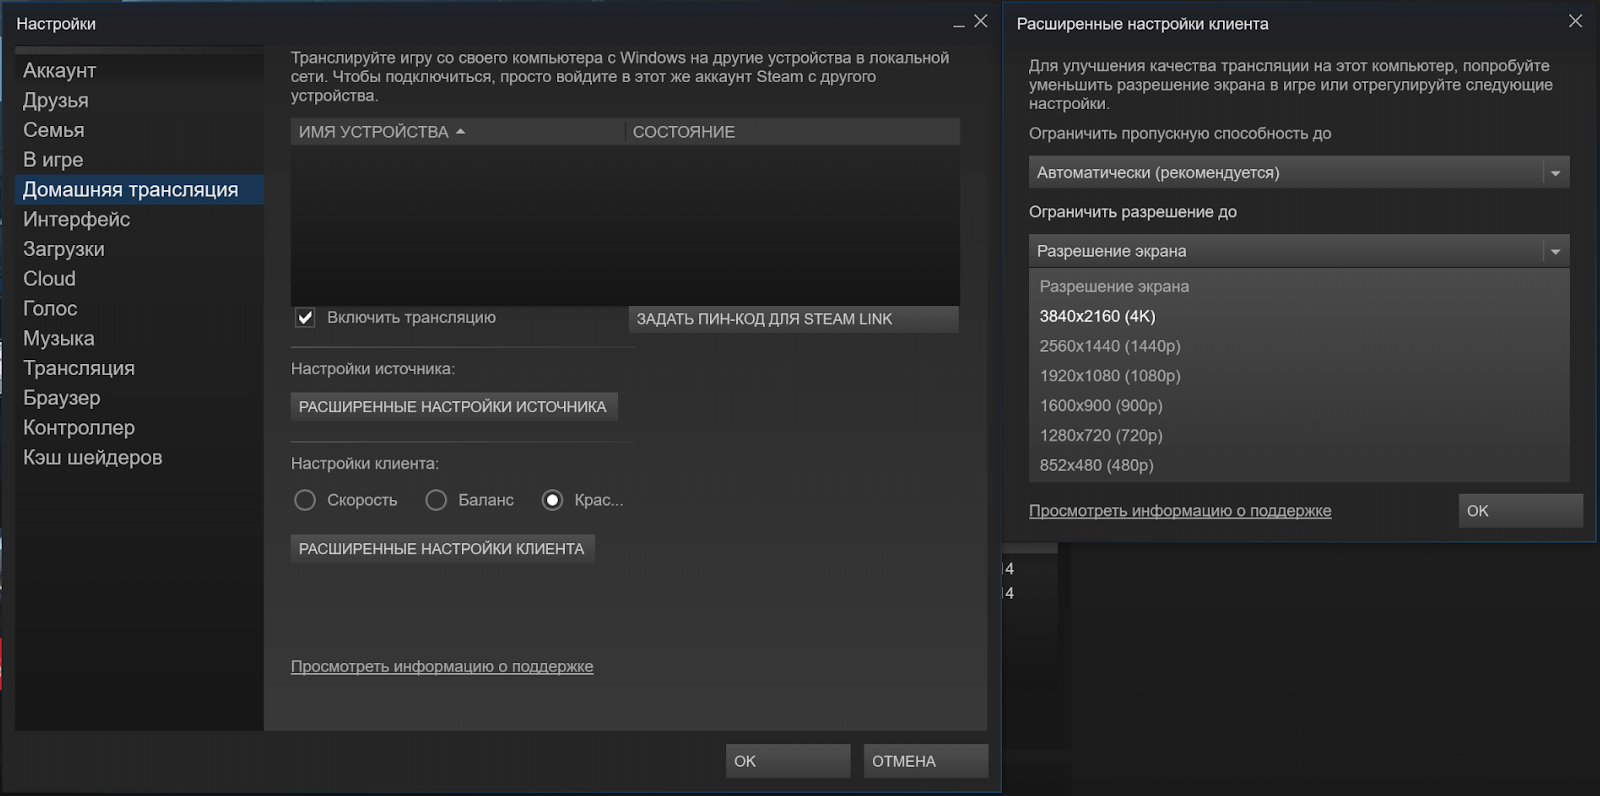Choose 1600x900 (900p) resolution
Viewport: 1600px width, 796px height.
1299,406
